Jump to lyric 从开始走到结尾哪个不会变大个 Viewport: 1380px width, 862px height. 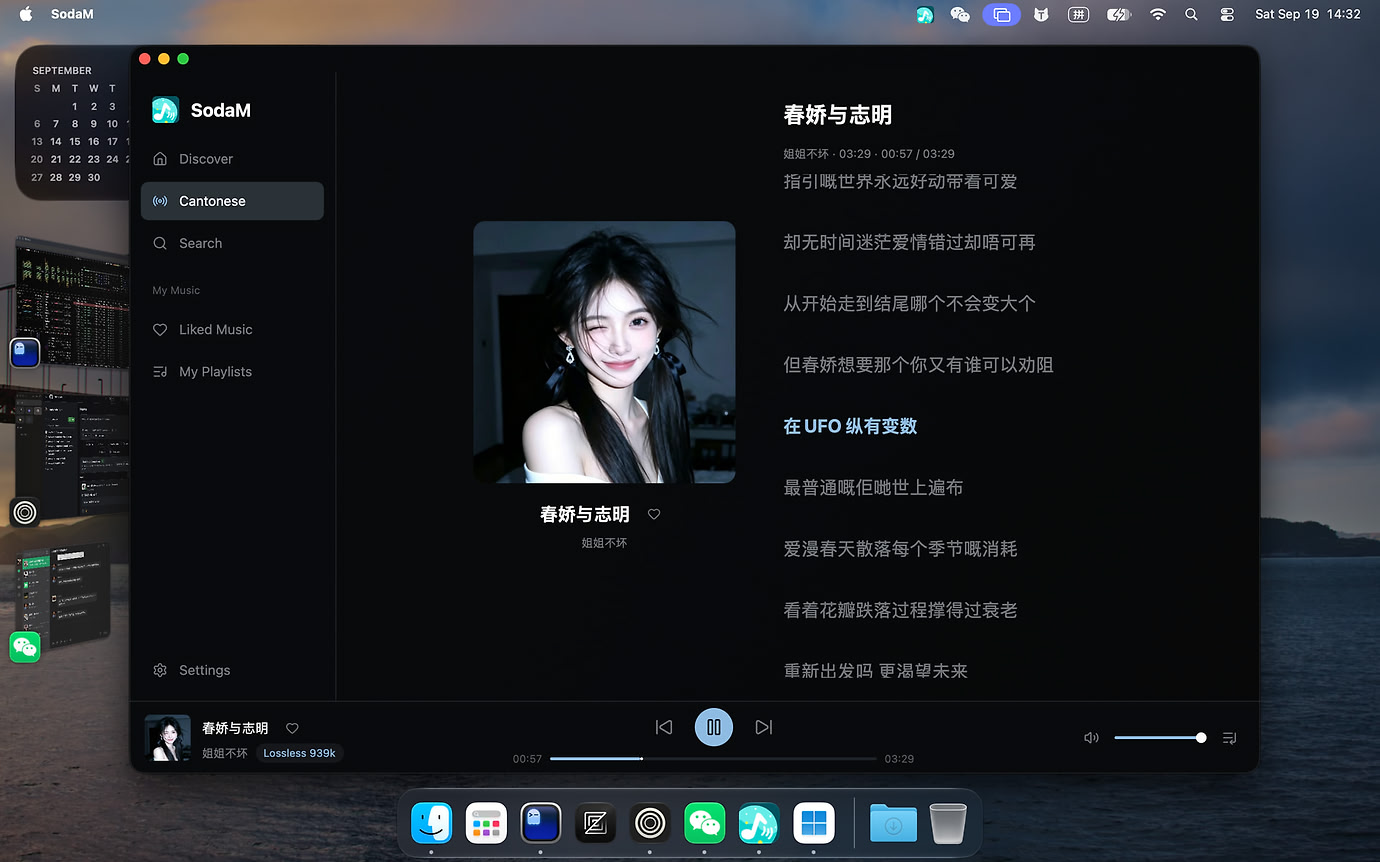coord(909,304)
